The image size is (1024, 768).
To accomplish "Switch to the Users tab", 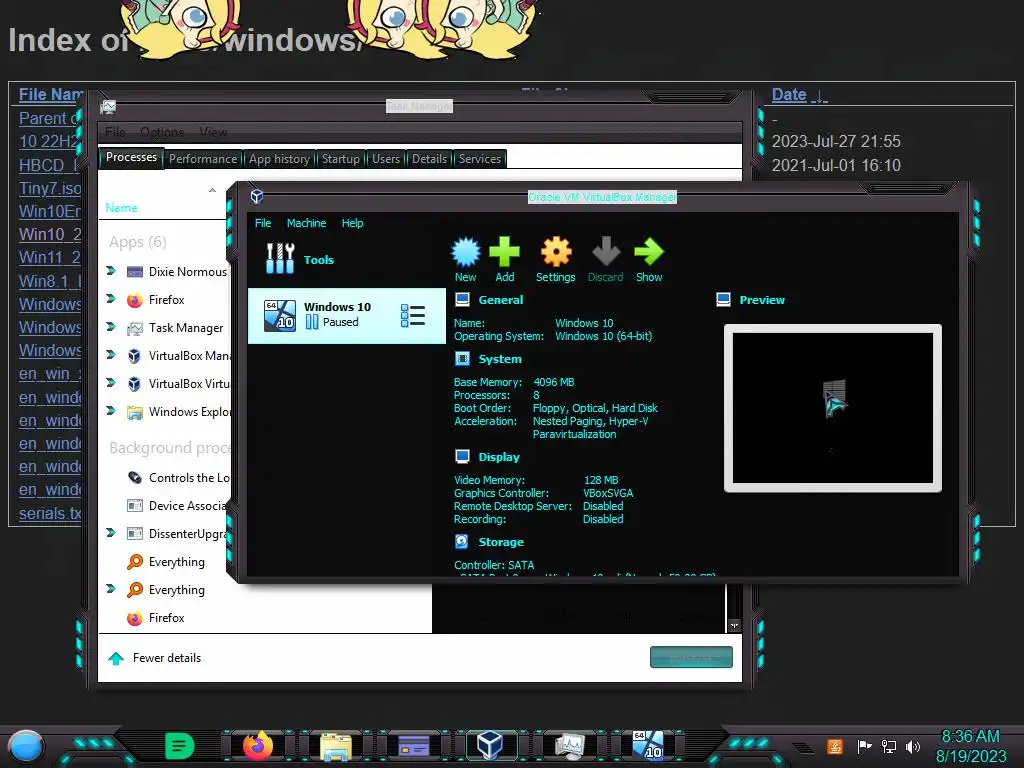I will tap(385, 159).
